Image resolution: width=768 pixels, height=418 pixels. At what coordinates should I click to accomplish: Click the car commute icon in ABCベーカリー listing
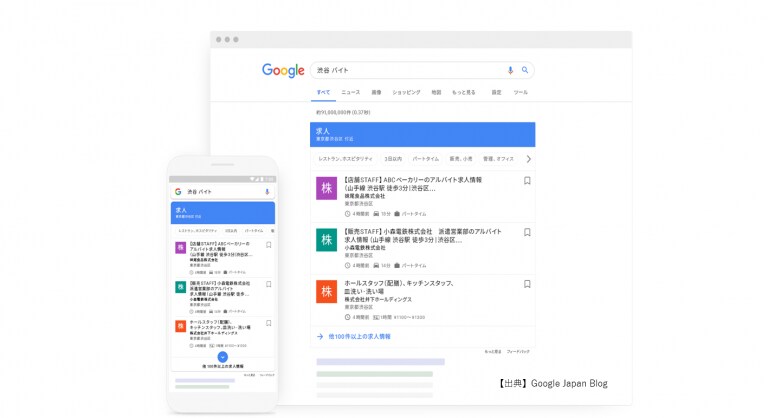pos(376,214)
